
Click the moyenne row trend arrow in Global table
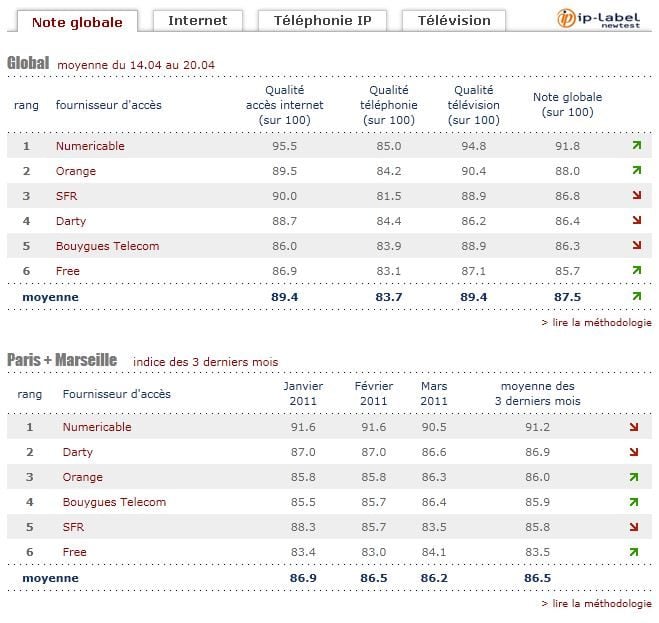[636, 297]
